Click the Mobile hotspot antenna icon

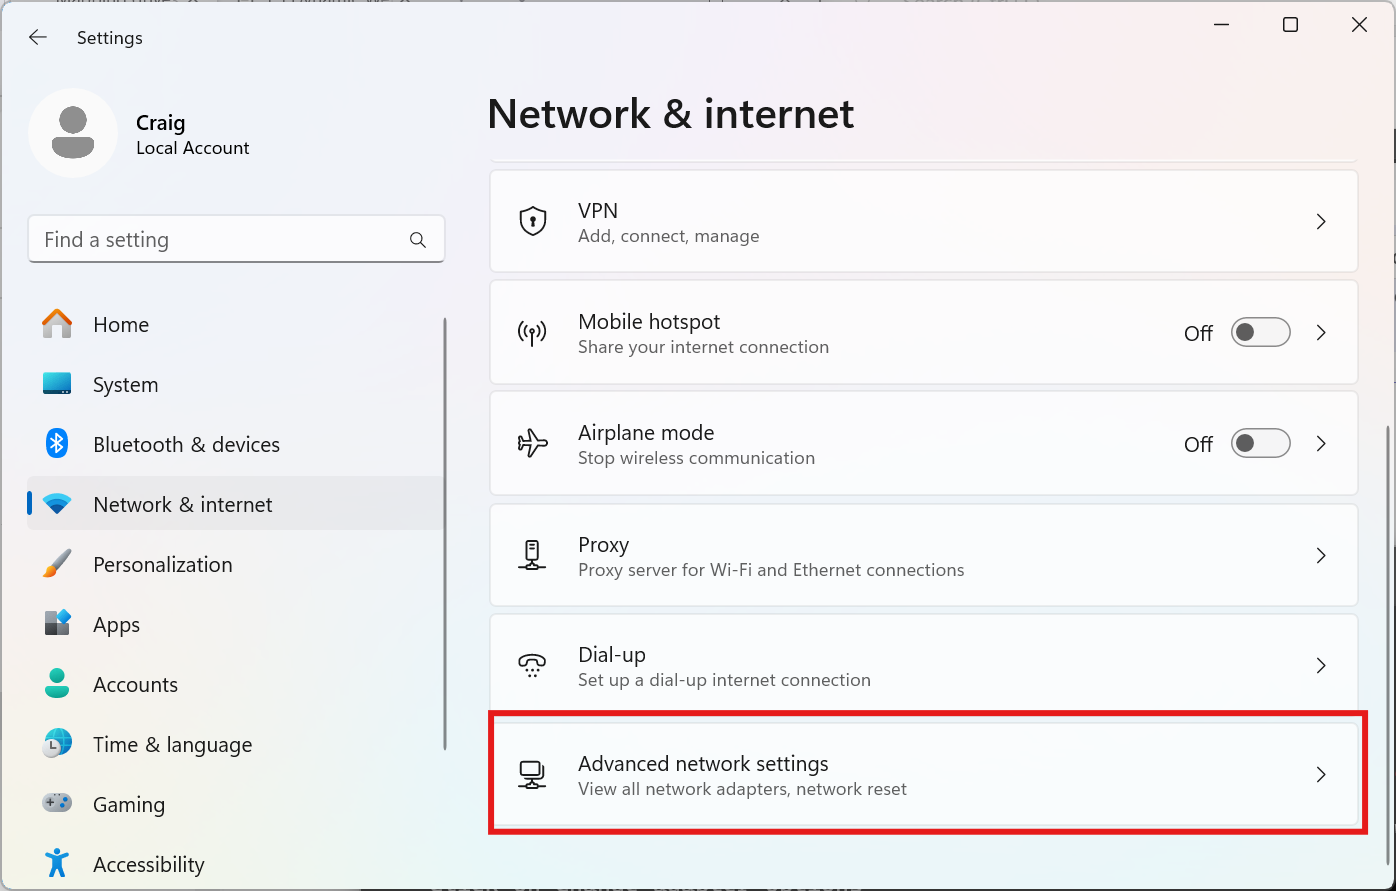coord(532,333)
